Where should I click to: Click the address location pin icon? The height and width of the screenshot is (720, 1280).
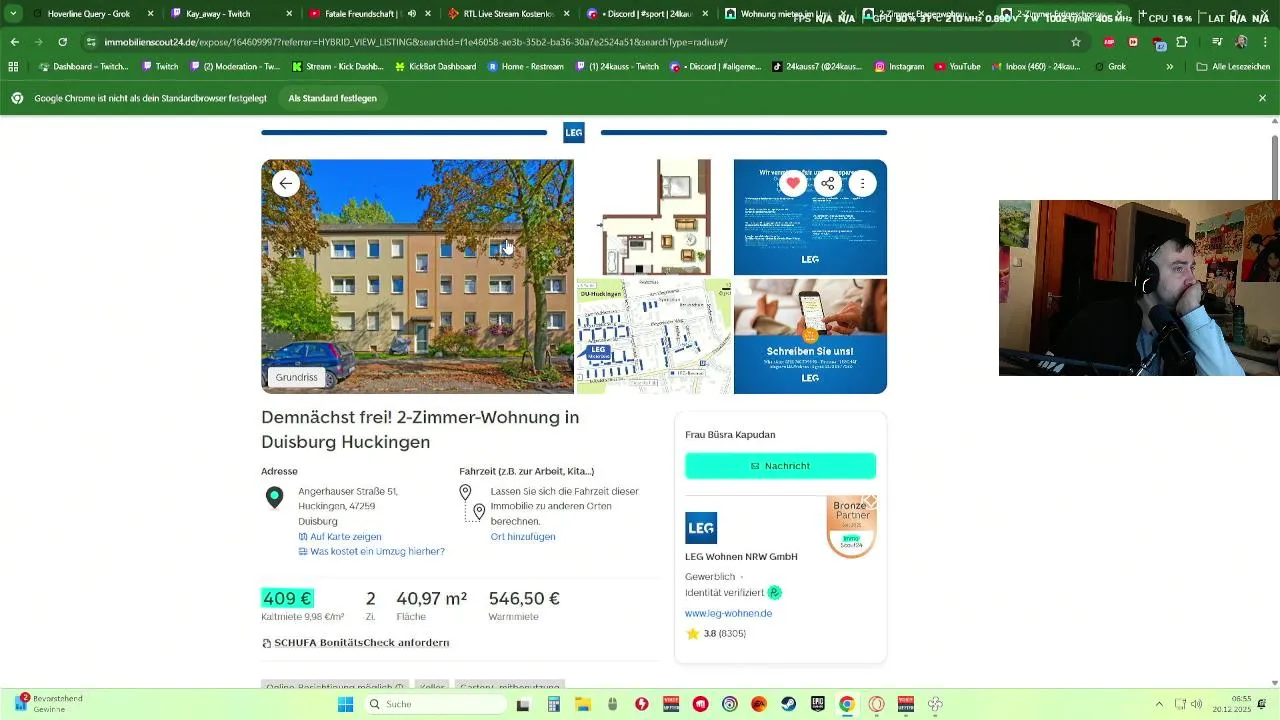(274, 498)
